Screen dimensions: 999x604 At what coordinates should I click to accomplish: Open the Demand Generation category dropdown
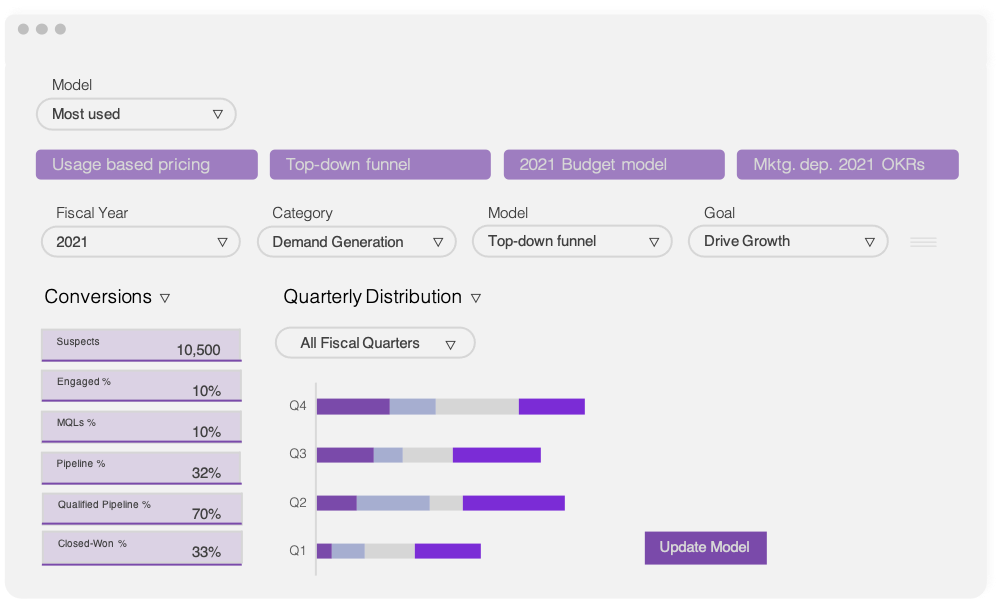click(357, 242)
